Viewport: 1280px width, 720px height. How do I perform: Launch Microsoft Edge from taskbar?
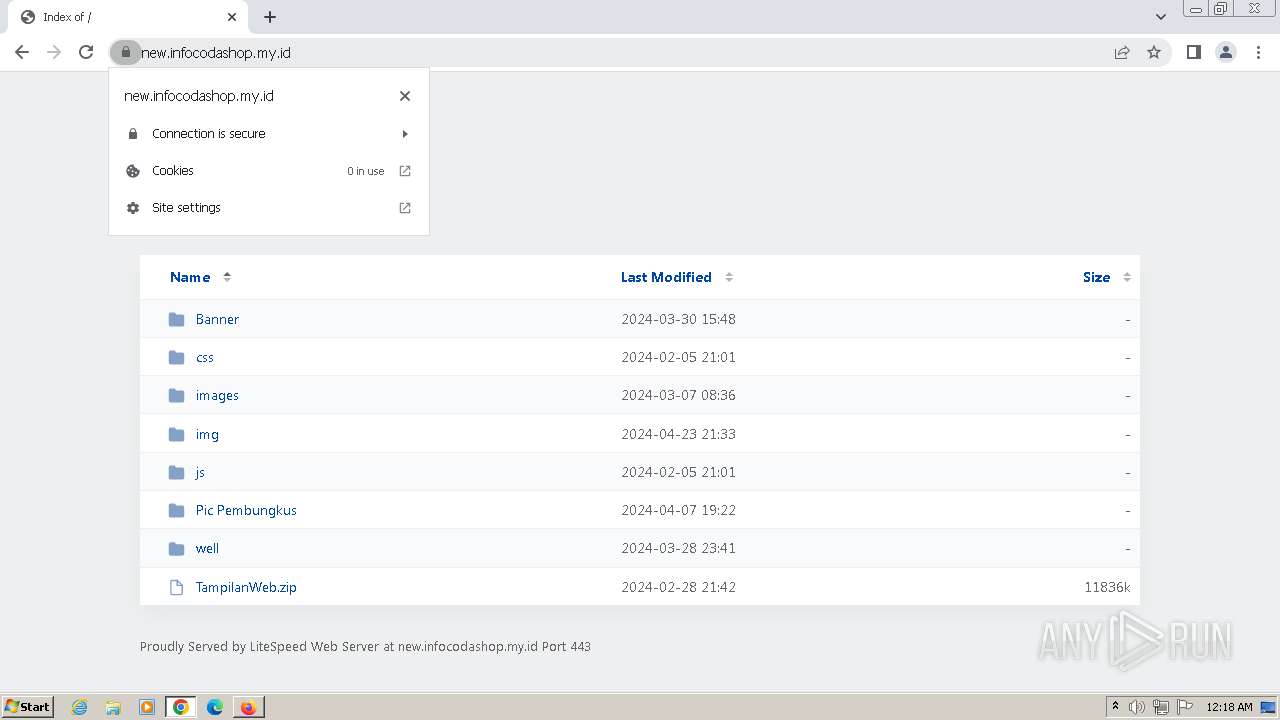[215, 707]
